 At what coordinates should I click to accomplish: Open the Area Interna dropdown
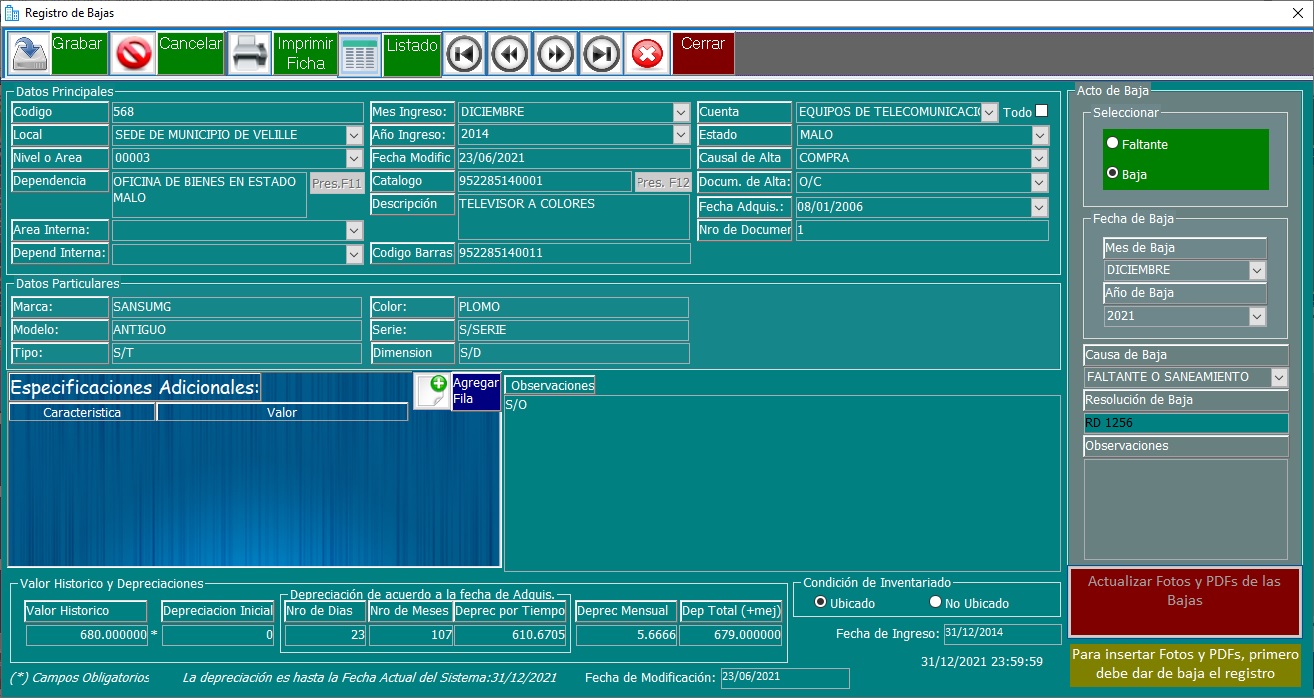pos(354,230)
